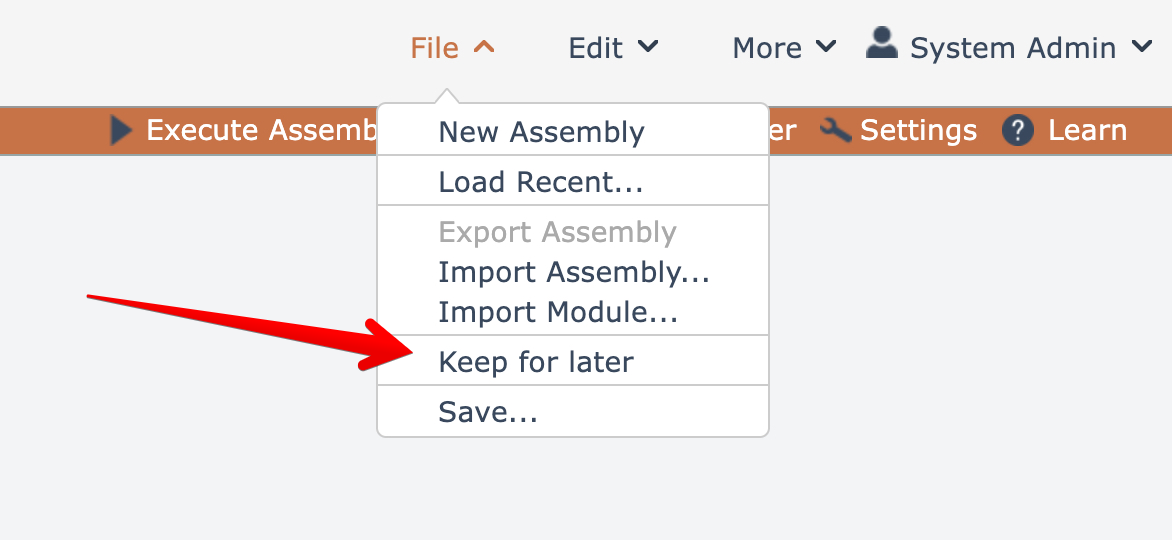The image size is (1172, 540).
Task: Pick Import Assembly... from the menu
Action: tap(574, 272)
